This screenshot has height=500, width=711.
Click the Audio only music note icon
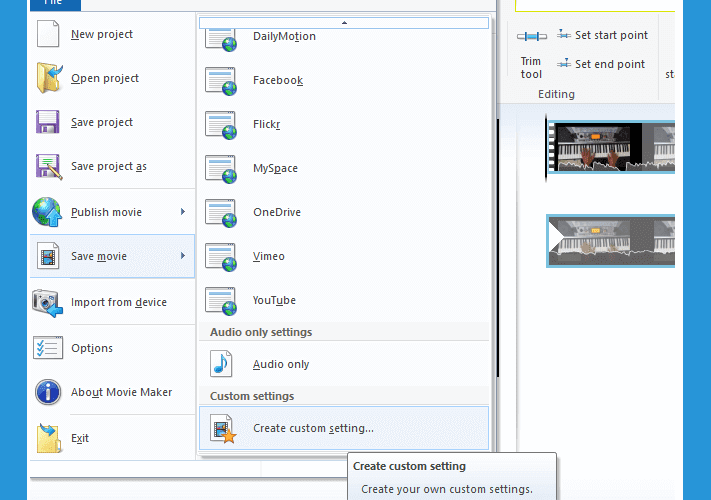(221, 364)
